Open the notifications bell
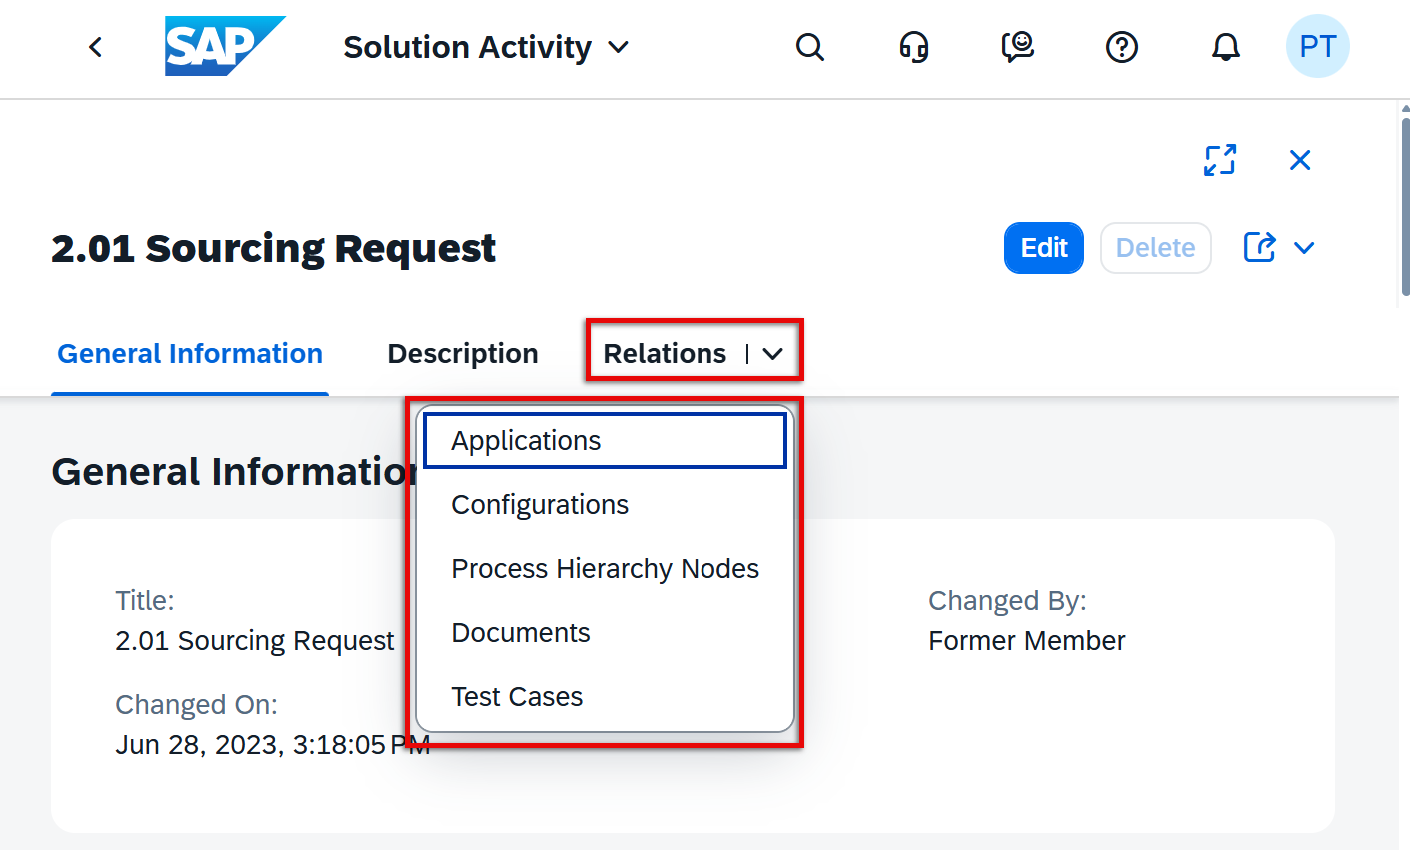Viewport: 1410px width, 850px height. (x=1226, y=47)
